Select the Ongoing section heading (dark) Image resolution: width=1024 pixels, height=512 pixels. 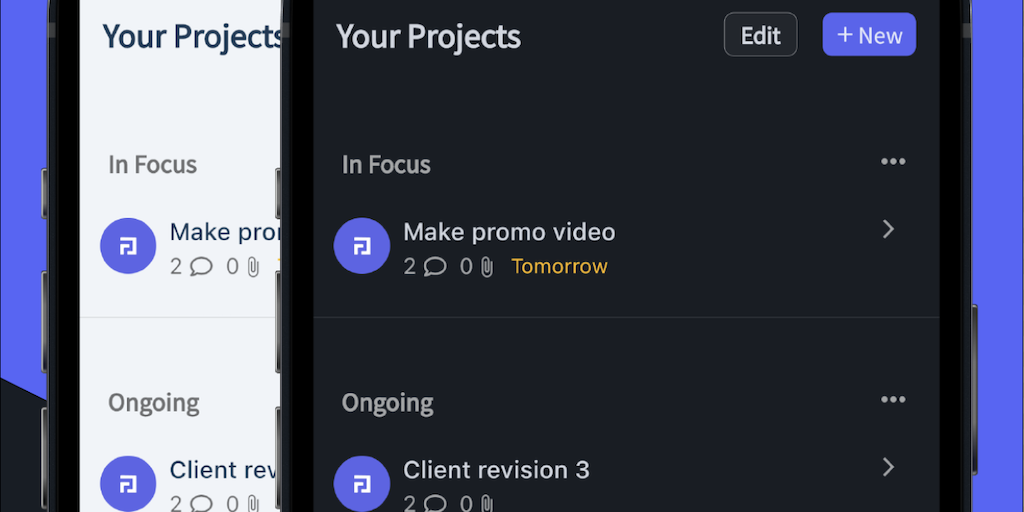[388, 403]
